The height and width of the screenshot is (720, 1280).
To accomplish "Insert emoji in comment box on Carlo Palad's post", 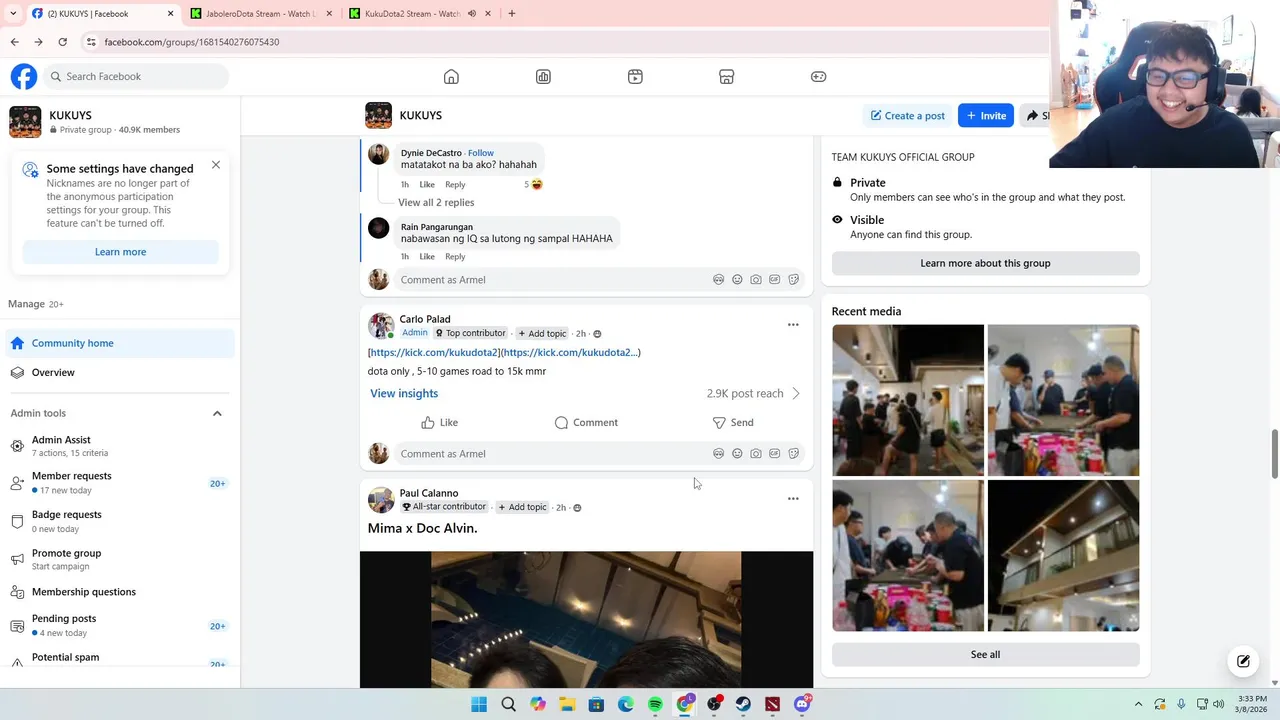I will pyautogui.click(x=737, y=454).
